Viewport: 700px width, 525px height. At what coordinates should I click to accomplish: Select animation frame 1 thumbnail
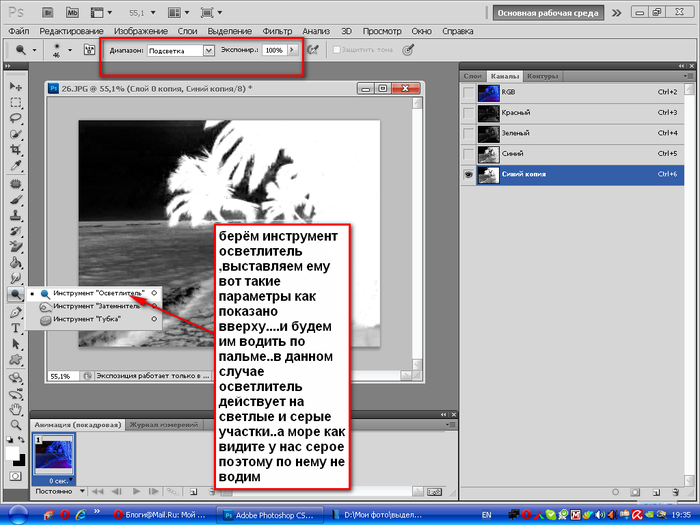tap(53, 455)
